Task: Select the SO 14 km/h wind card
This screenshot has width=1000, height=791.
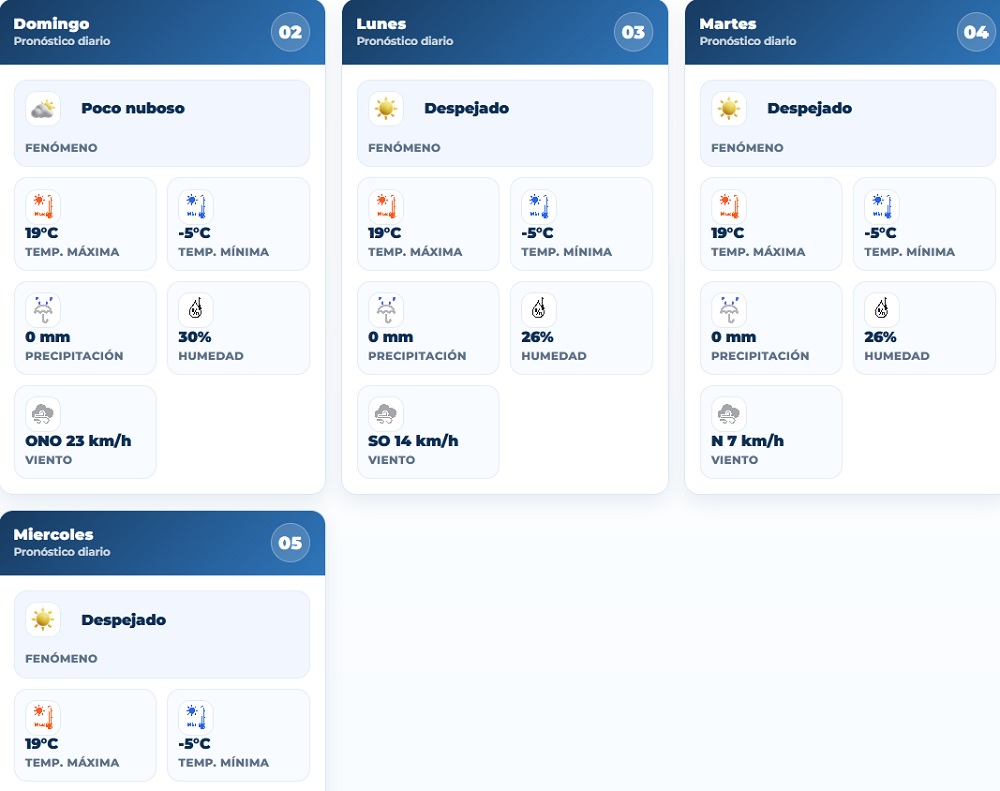Action: [428, 432]
